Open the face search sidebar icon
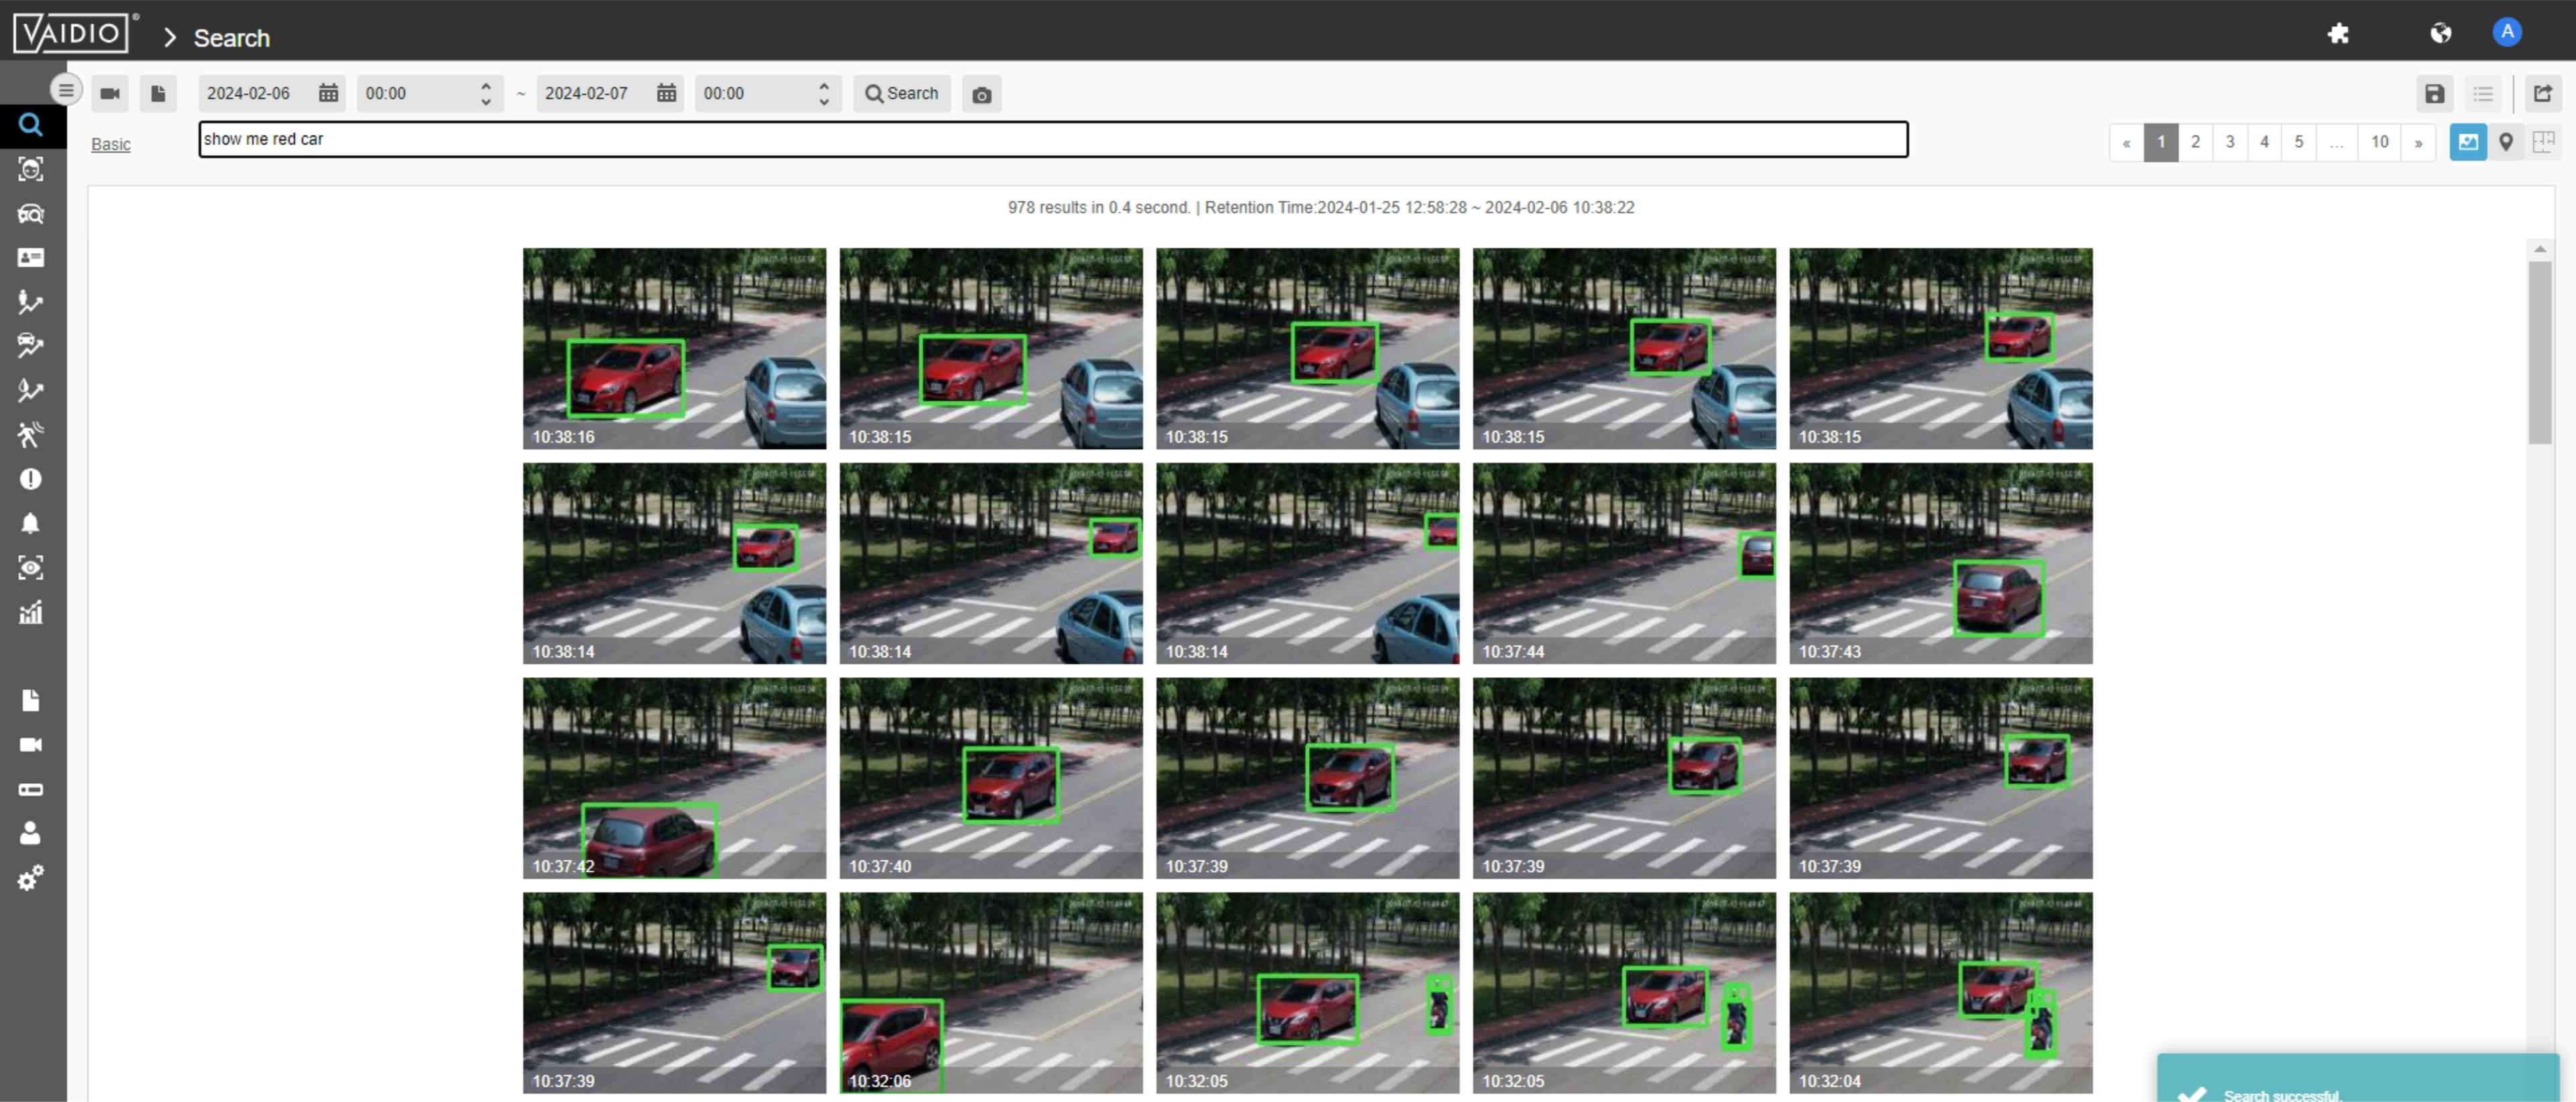2576x1102 pixels. pyautogui.click(x=30, y=169)
